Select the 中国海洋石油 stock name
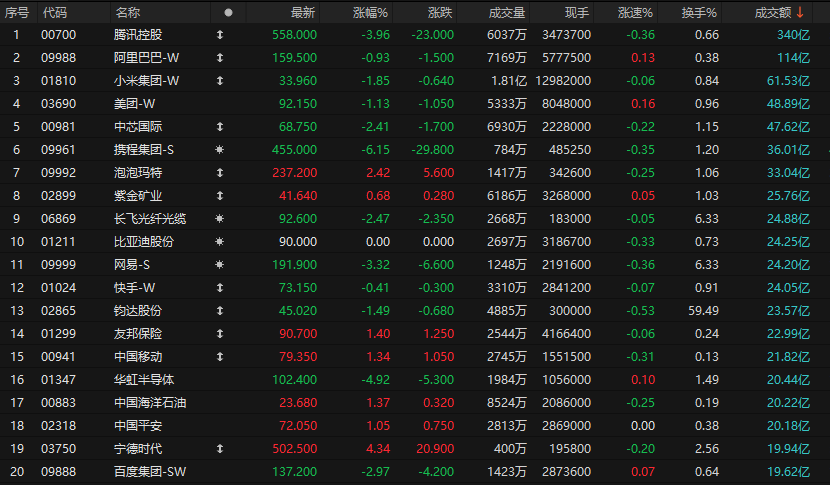830x485 pixels. pyautogui.click(x=150, y=403)
